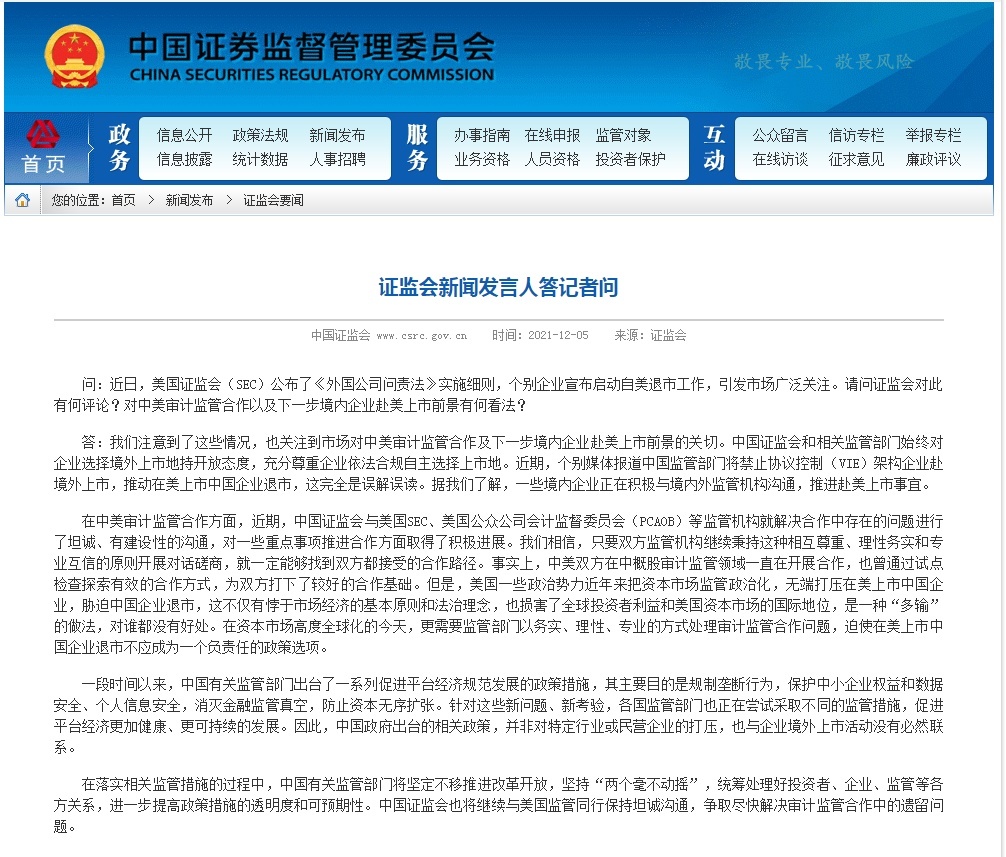Click the article title 证监会新闻发言人答记者问
The height and width of the screenshot is (857, 1006).
(498, 288)
